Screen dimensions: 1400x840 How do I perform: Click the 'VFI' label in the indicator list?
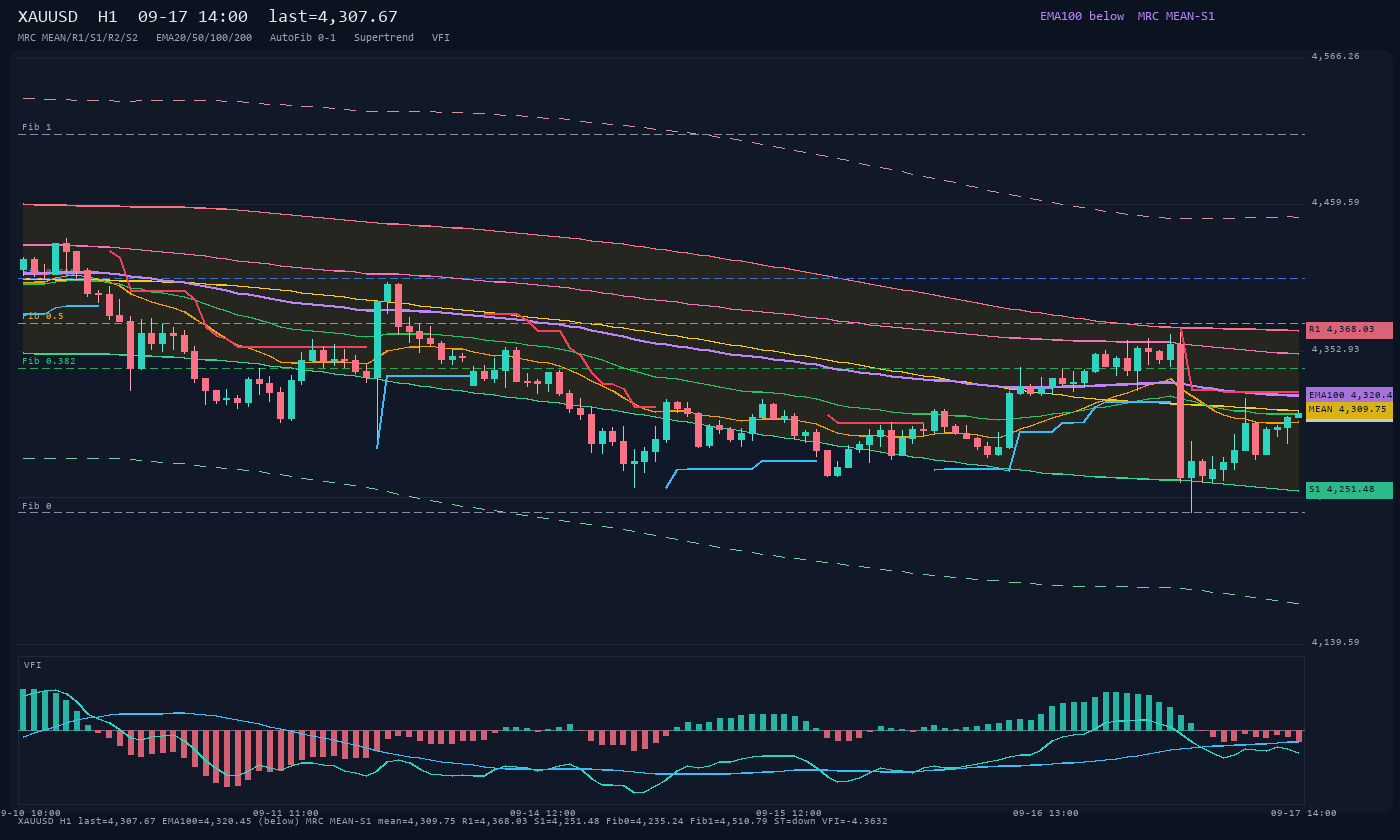coord(441,38)
